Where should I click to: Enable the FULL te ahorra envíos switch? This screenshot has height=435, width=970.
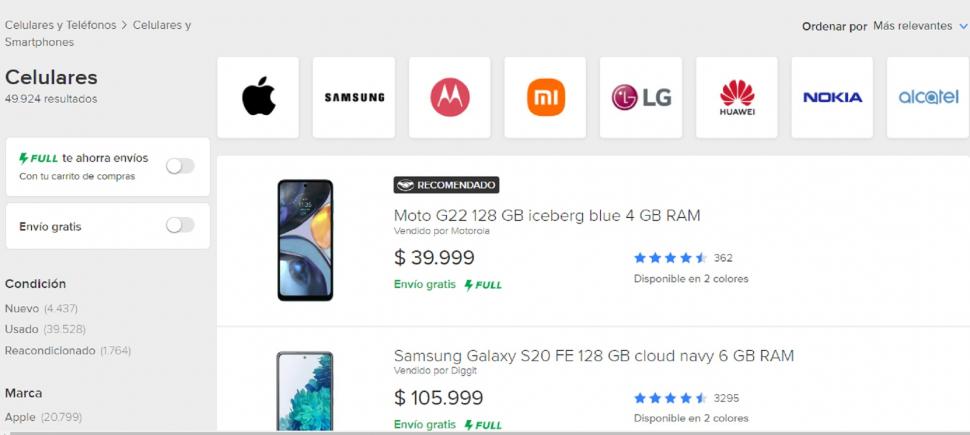(180, 166)
